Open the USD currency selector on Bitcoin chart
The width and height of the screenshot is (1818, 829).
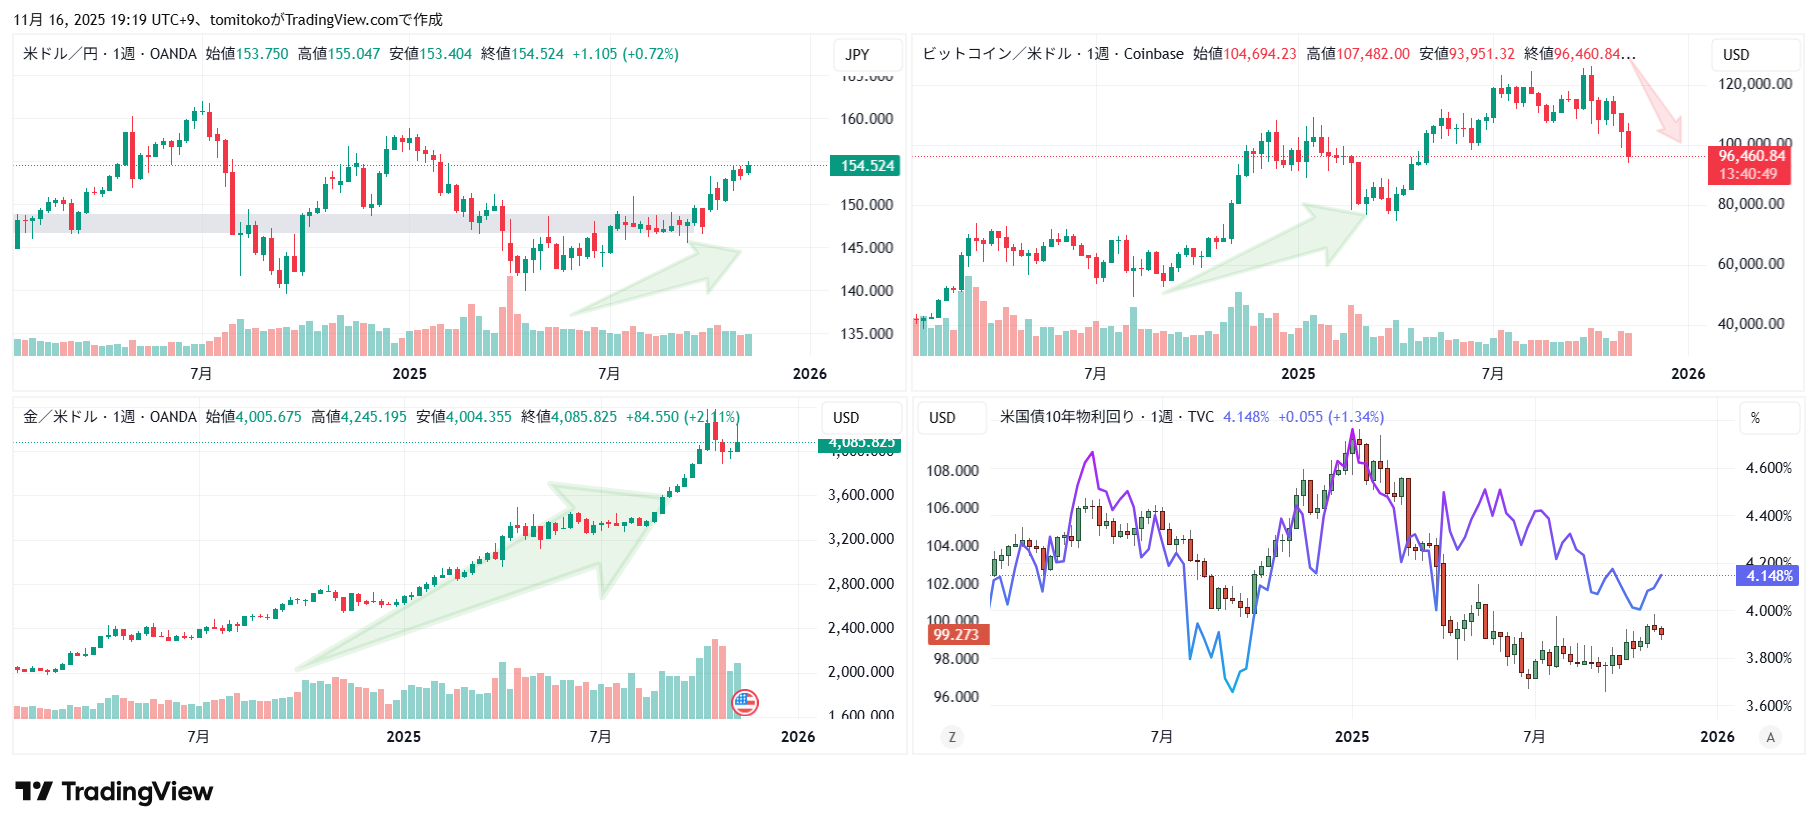coord(1736,55)
